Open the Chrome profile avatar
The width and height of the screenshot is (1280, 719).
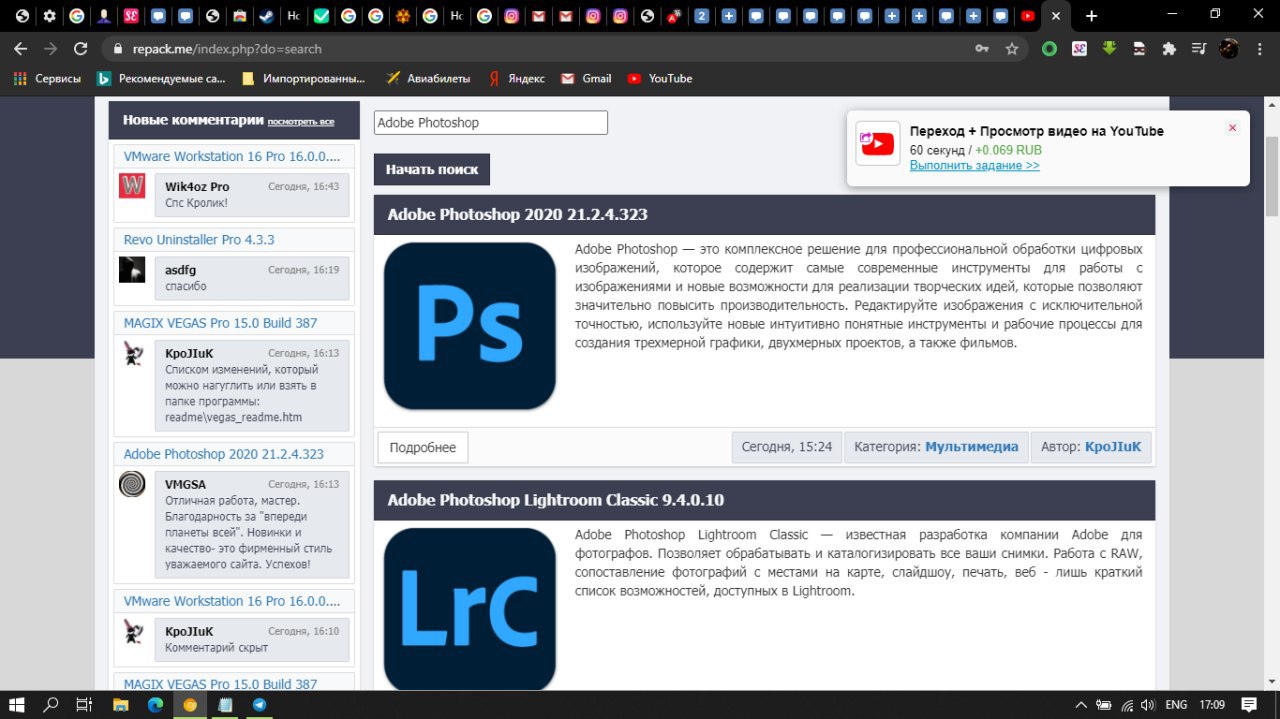(x=1229, y=48)
